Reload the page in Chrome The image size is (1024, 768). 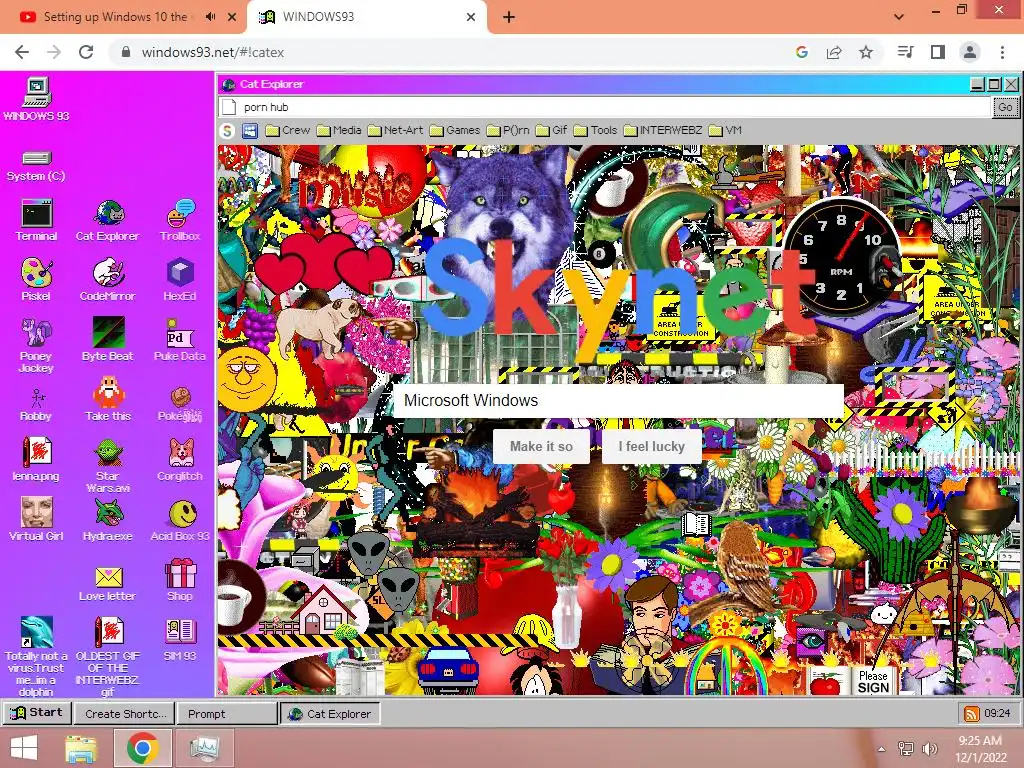pyautogui.click(x=86, y=52)
